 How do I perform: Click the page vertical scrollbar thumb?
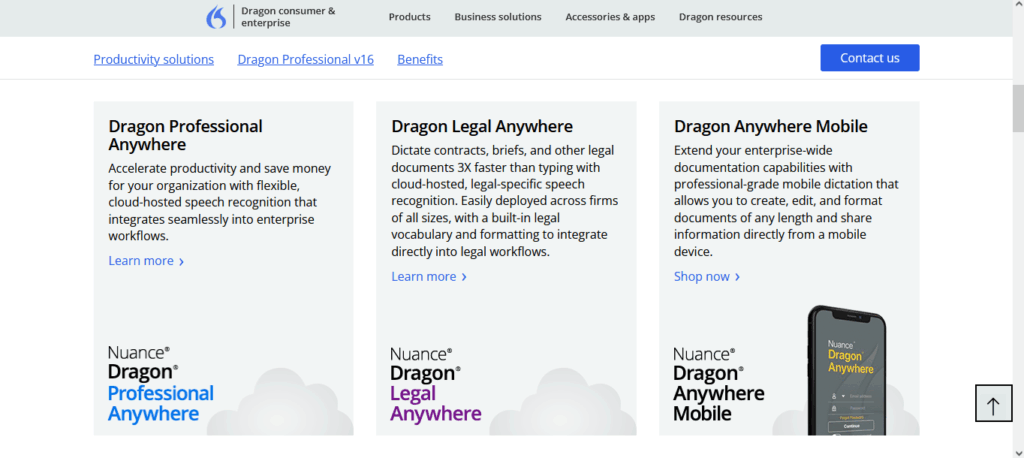click(x=1018, y=108)
